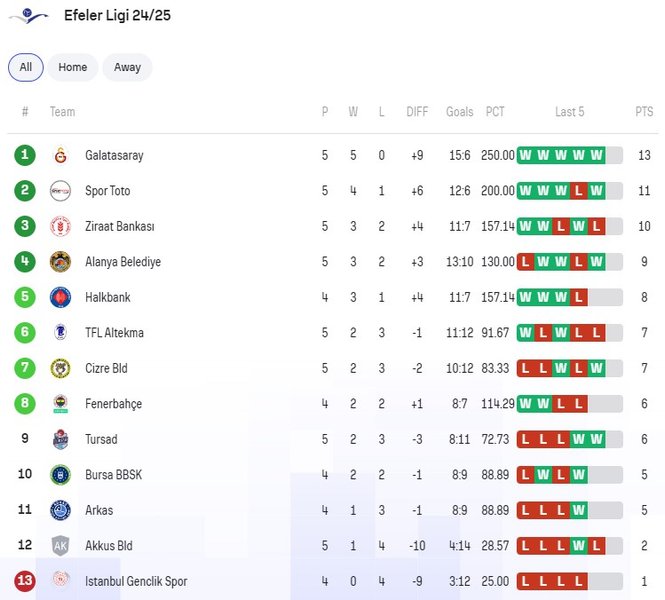
Task: Click the Fenerbahçe team logo
Action: [x=60, y=404]
